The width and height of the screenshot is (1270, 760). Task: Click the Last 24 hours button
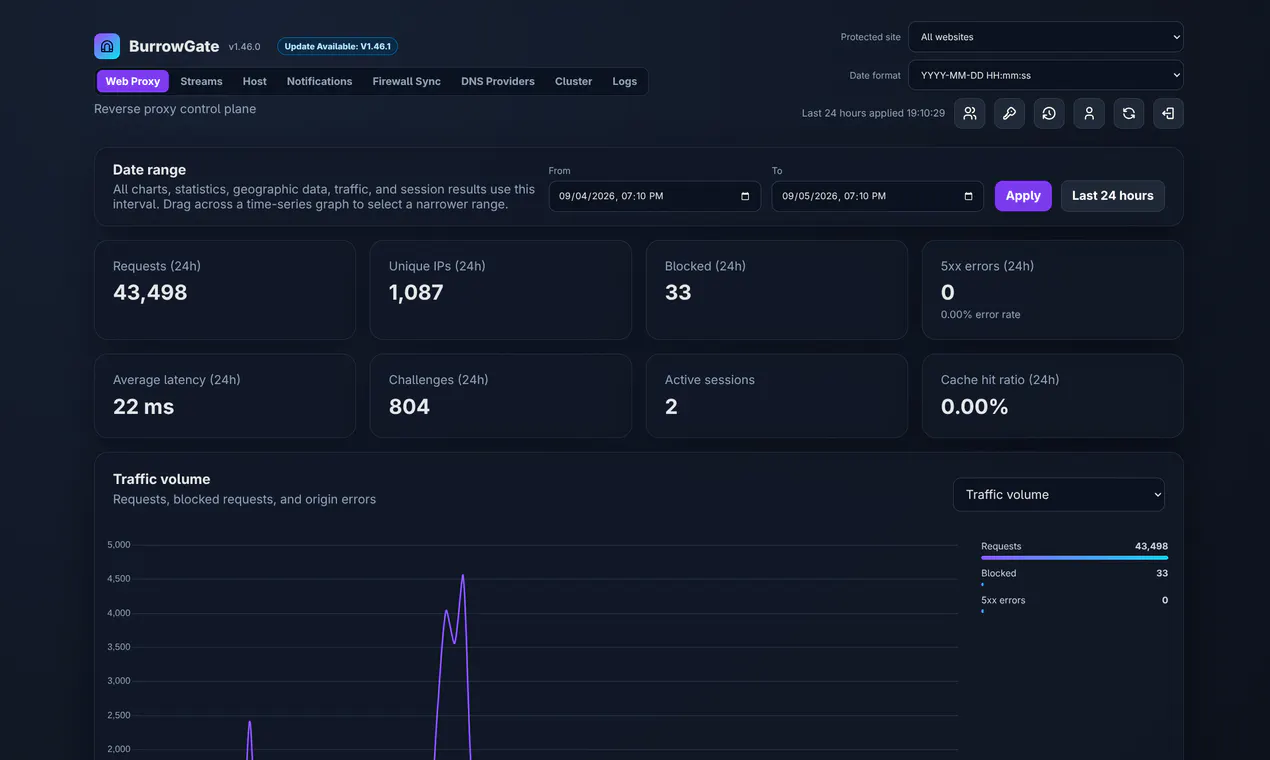coord(1113,196)
